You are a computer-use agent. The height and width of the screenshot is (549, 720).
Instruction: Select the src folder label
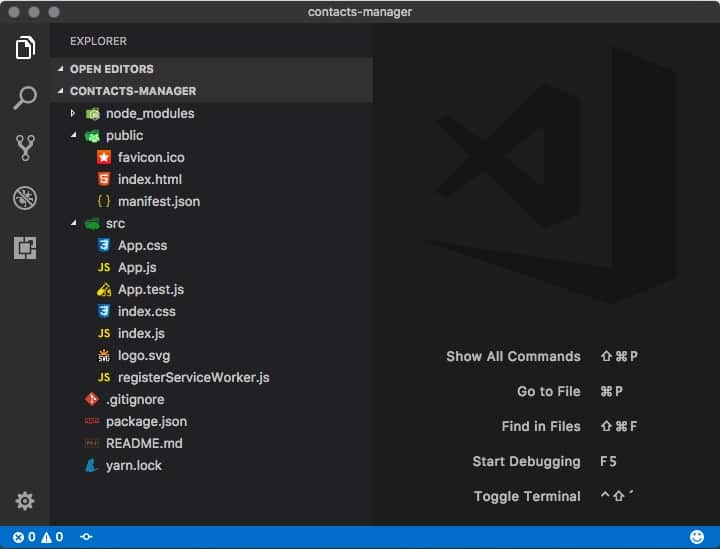(115, 224)
